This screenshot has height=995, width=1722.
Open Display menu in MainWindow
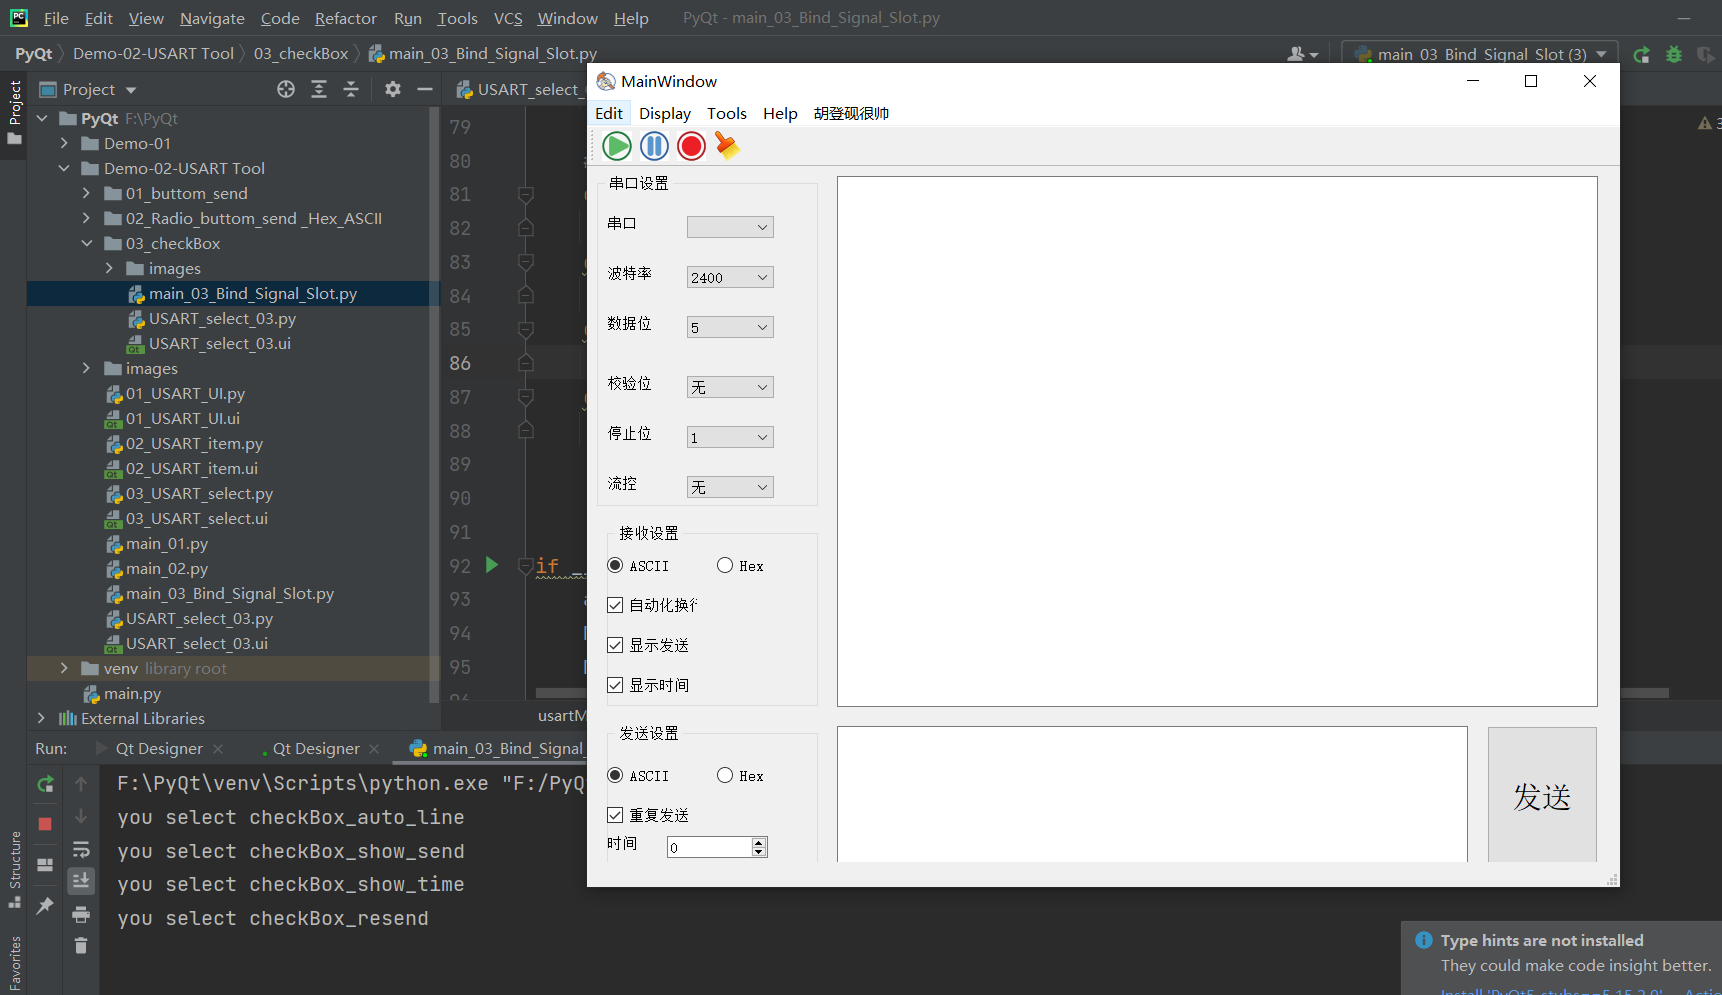click(665, 113)
